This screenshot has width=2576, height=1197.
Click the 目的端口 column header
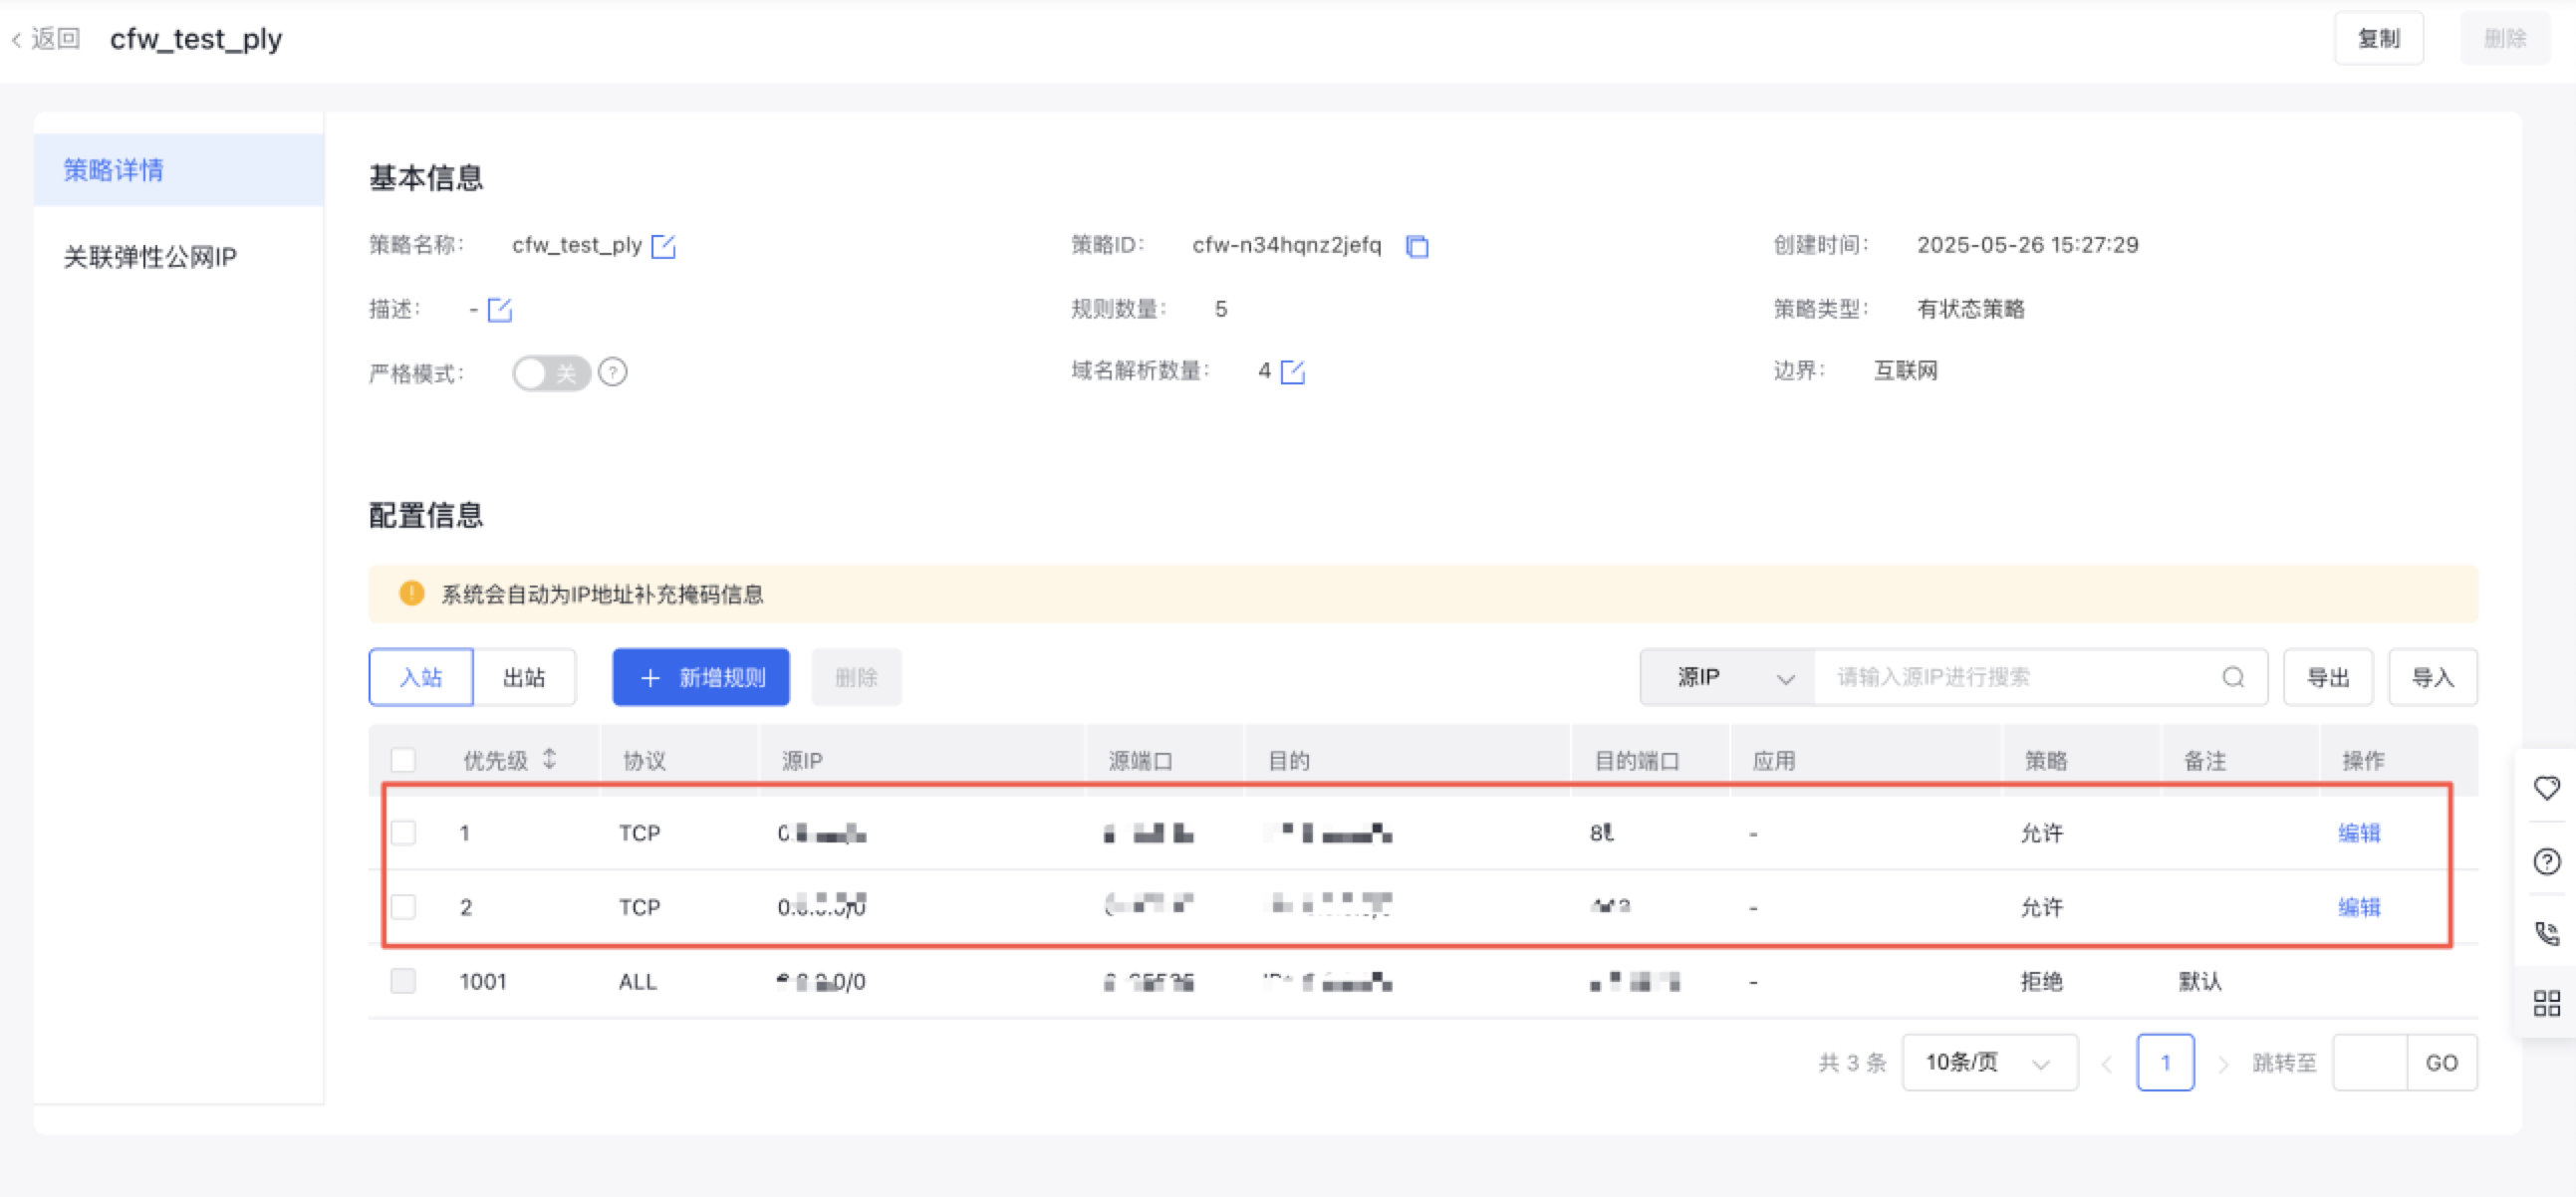click(1636, 761)
